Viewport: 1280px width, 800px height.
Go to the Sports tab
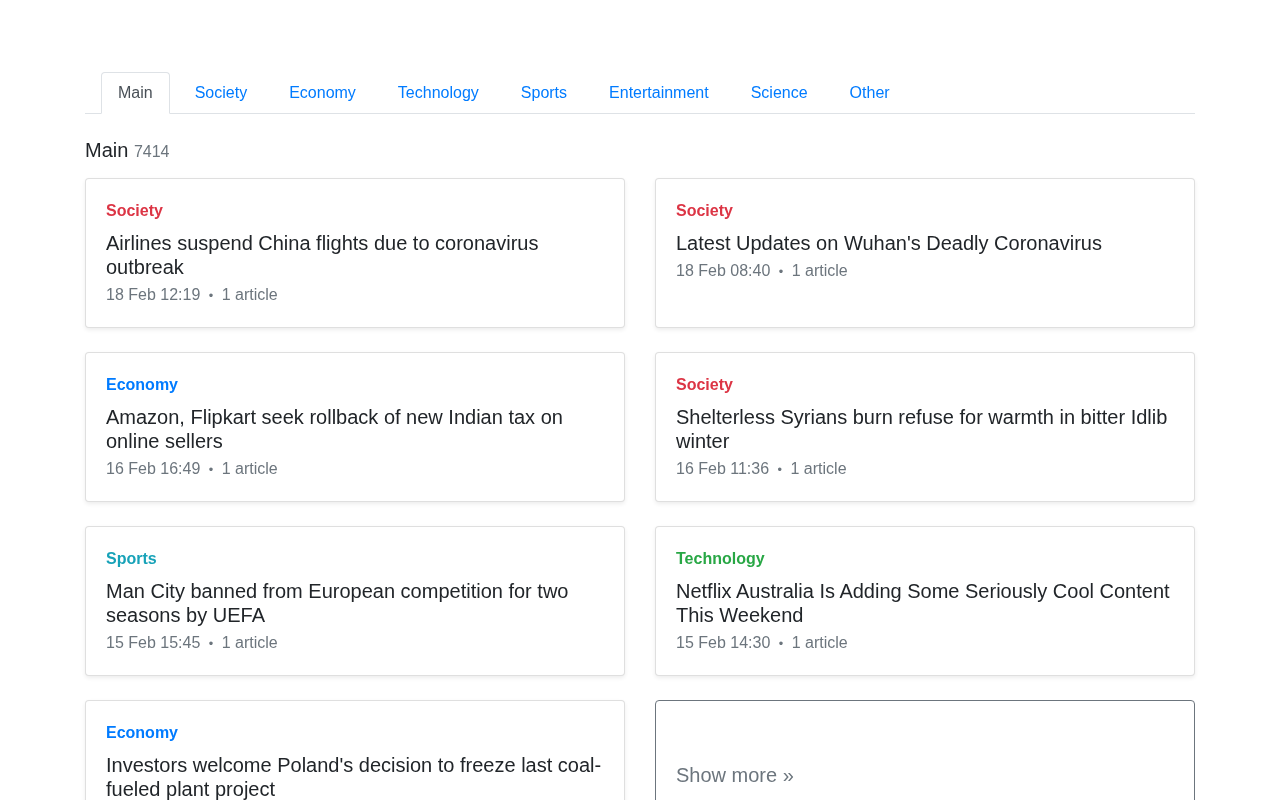click(543, 93)
